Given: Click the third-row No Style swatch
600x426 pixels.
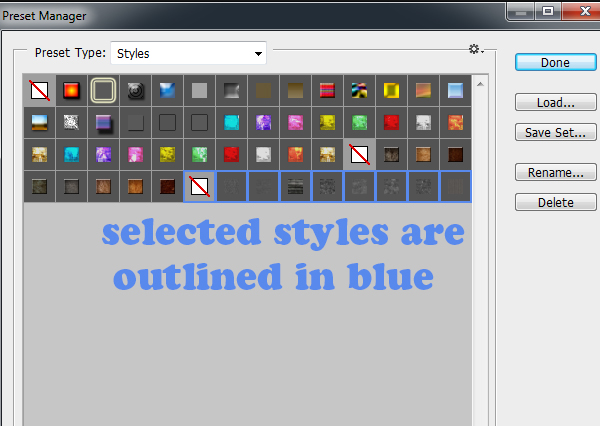Looking at the screenshot, I should pyautogui.click(x=360, y=155).
